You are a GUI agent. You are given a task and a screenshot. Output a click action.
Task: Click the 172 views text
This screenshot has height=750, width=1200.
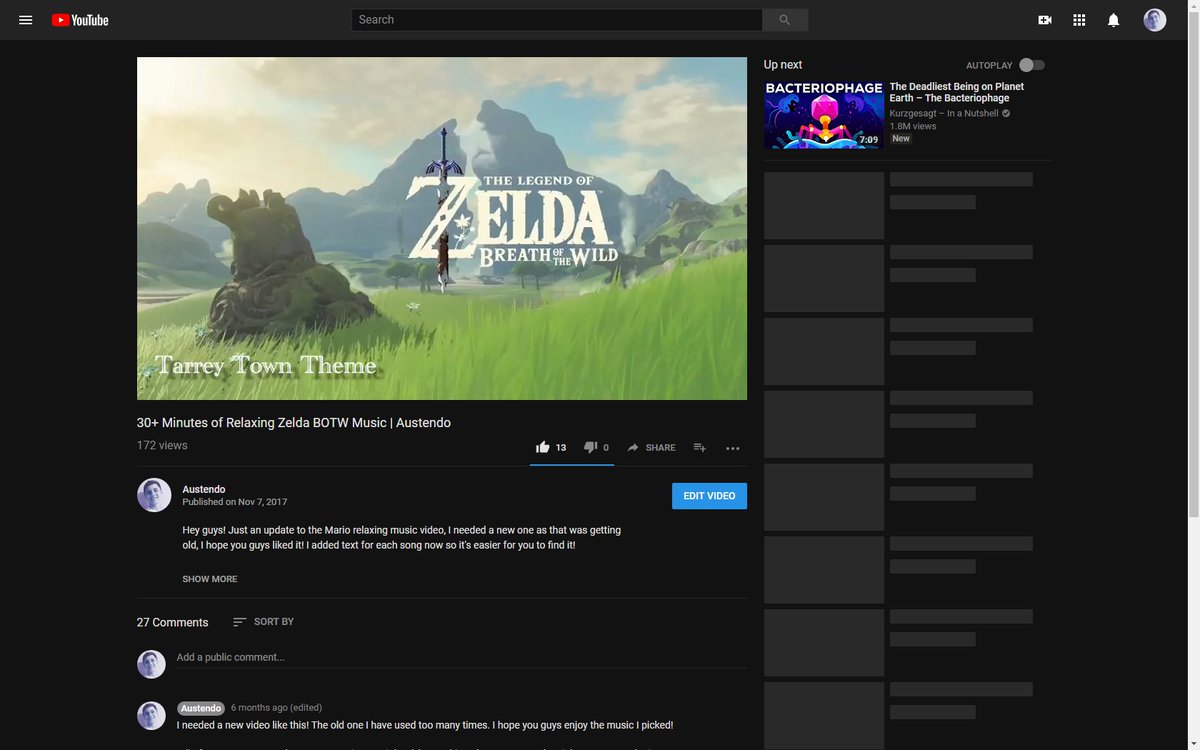click(x=162, y=445)
